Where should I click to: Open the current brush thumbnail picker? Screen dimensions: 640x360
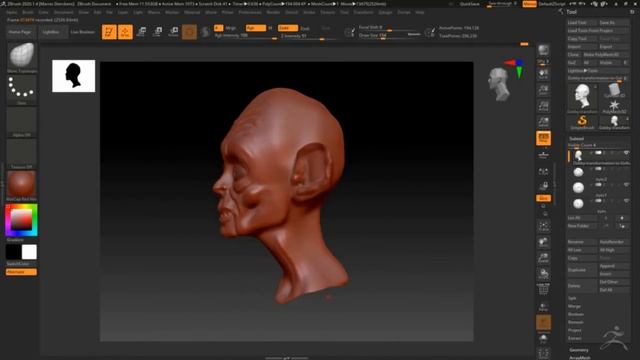22,55
